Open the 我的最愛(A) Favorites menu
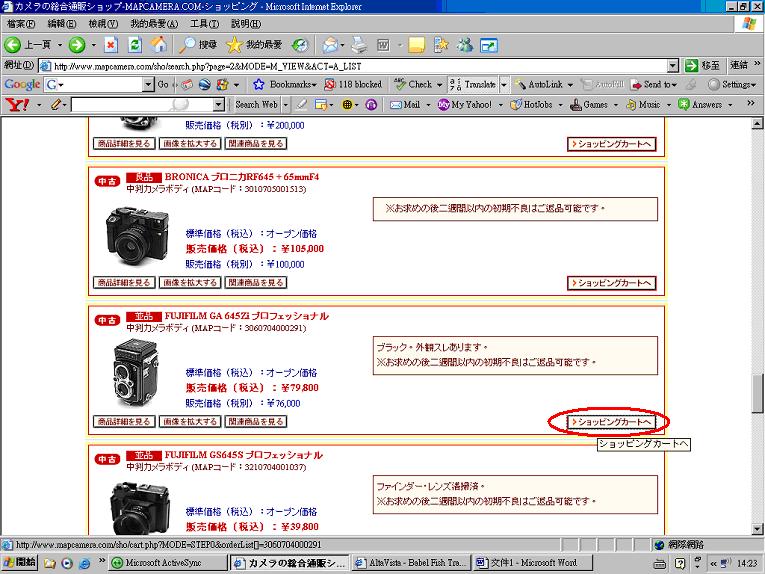 [154, 23]
